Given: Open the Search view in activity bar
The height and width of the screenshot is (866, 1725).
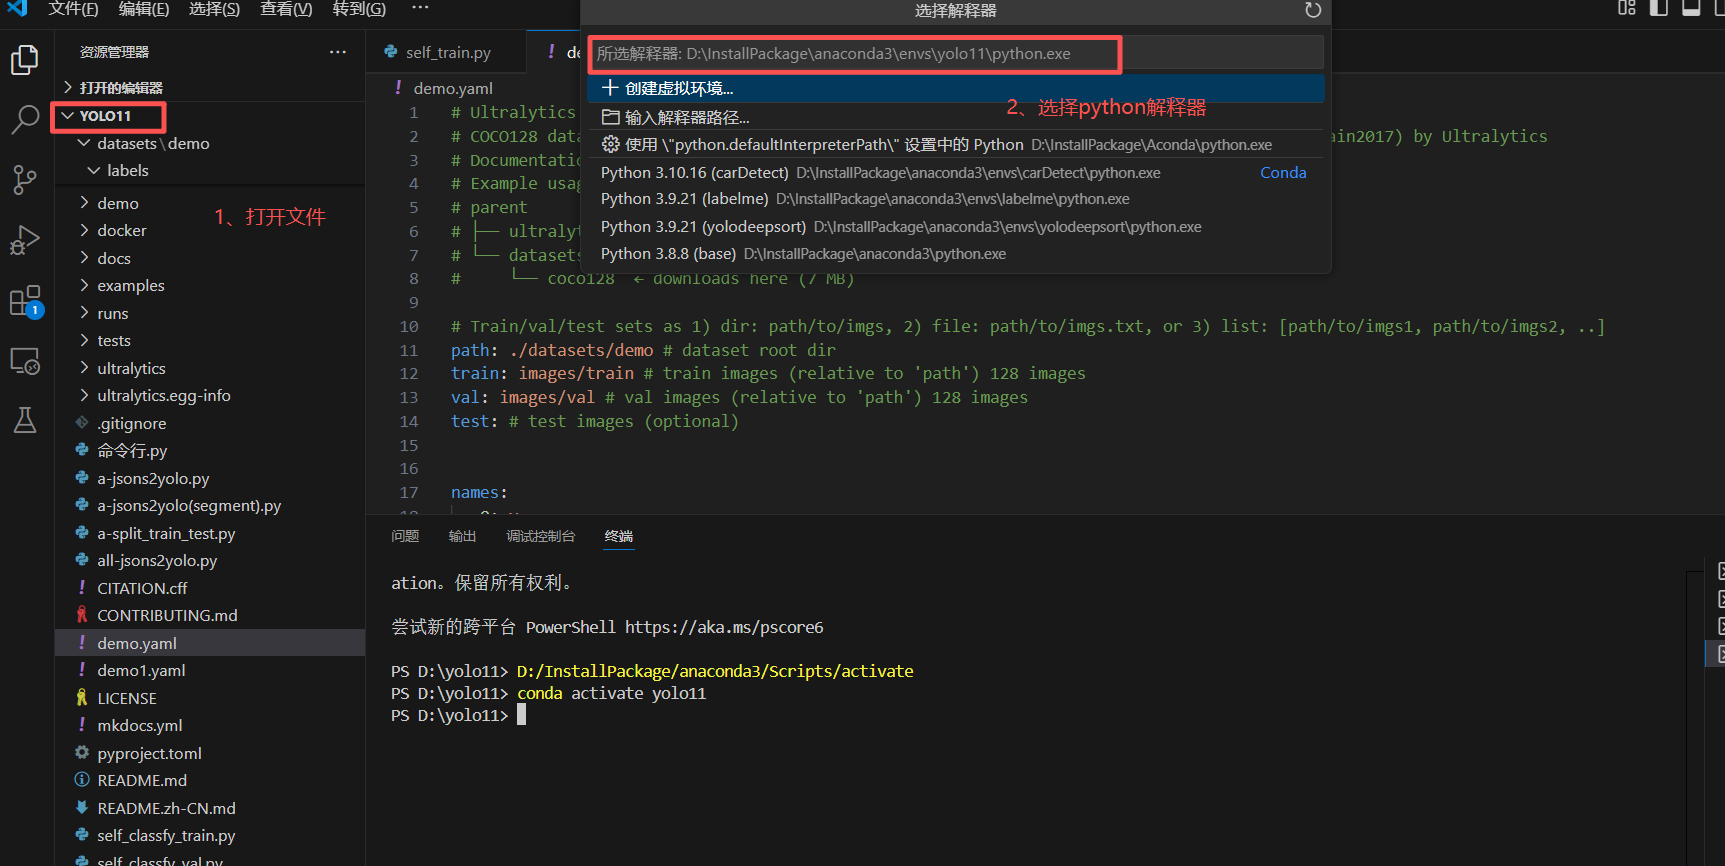Looking at the screenshot, I should (25, 120).
